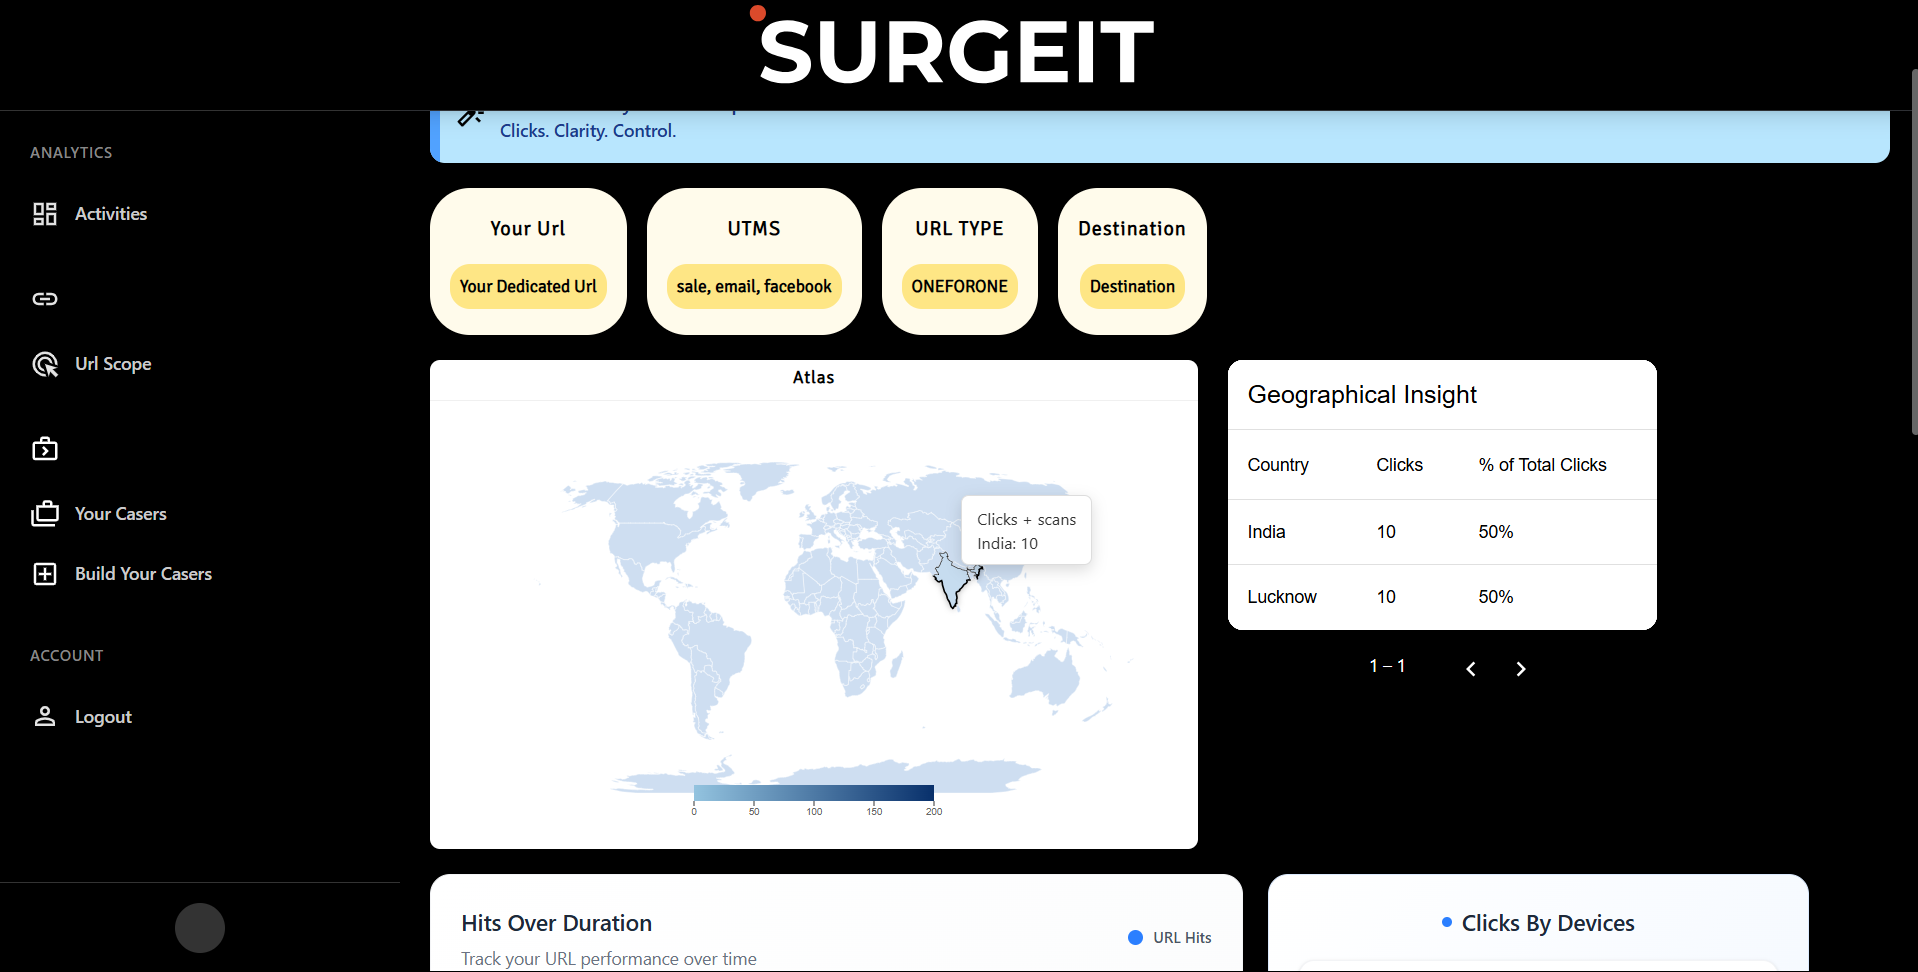Click Lucknow row 50% value

[1496, 597]
